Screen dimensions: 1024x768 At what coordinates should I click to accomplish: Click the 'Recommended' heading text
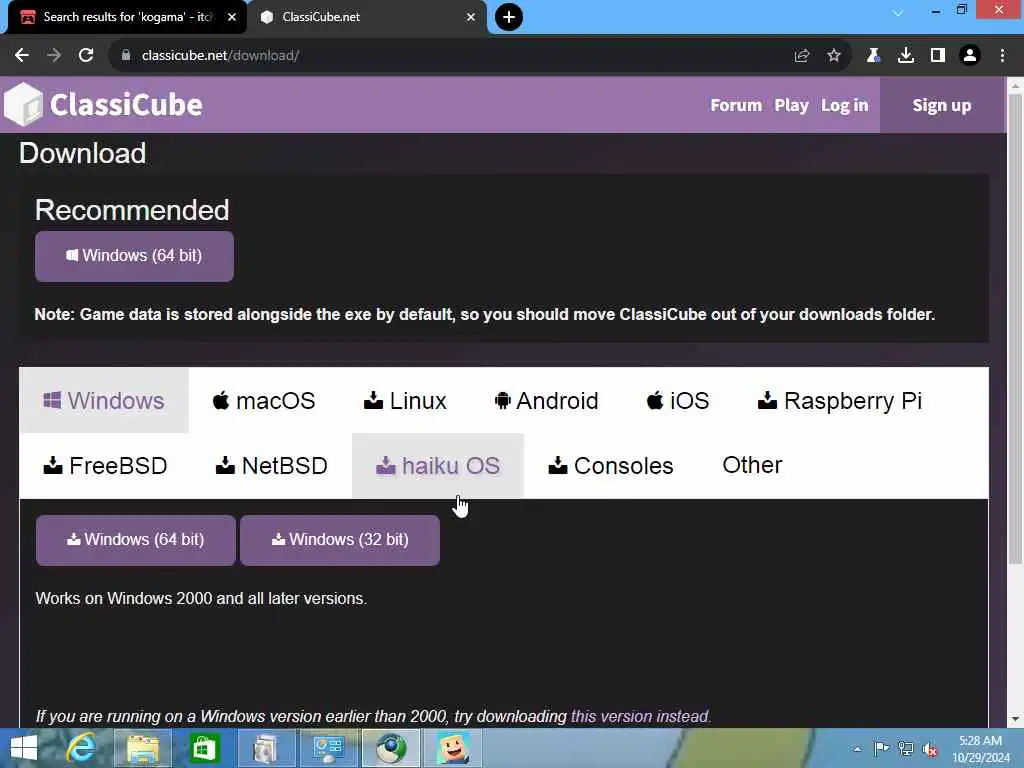132,210
